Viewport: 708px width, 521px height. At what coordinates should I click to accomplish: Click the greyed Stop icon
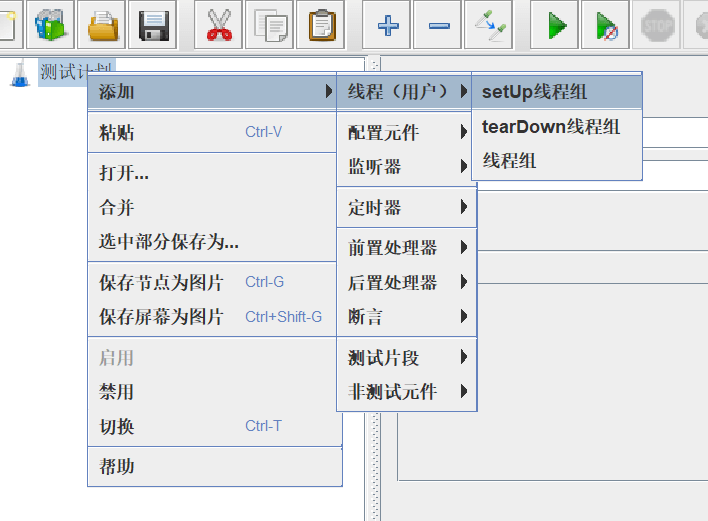[x=656, y=25]
